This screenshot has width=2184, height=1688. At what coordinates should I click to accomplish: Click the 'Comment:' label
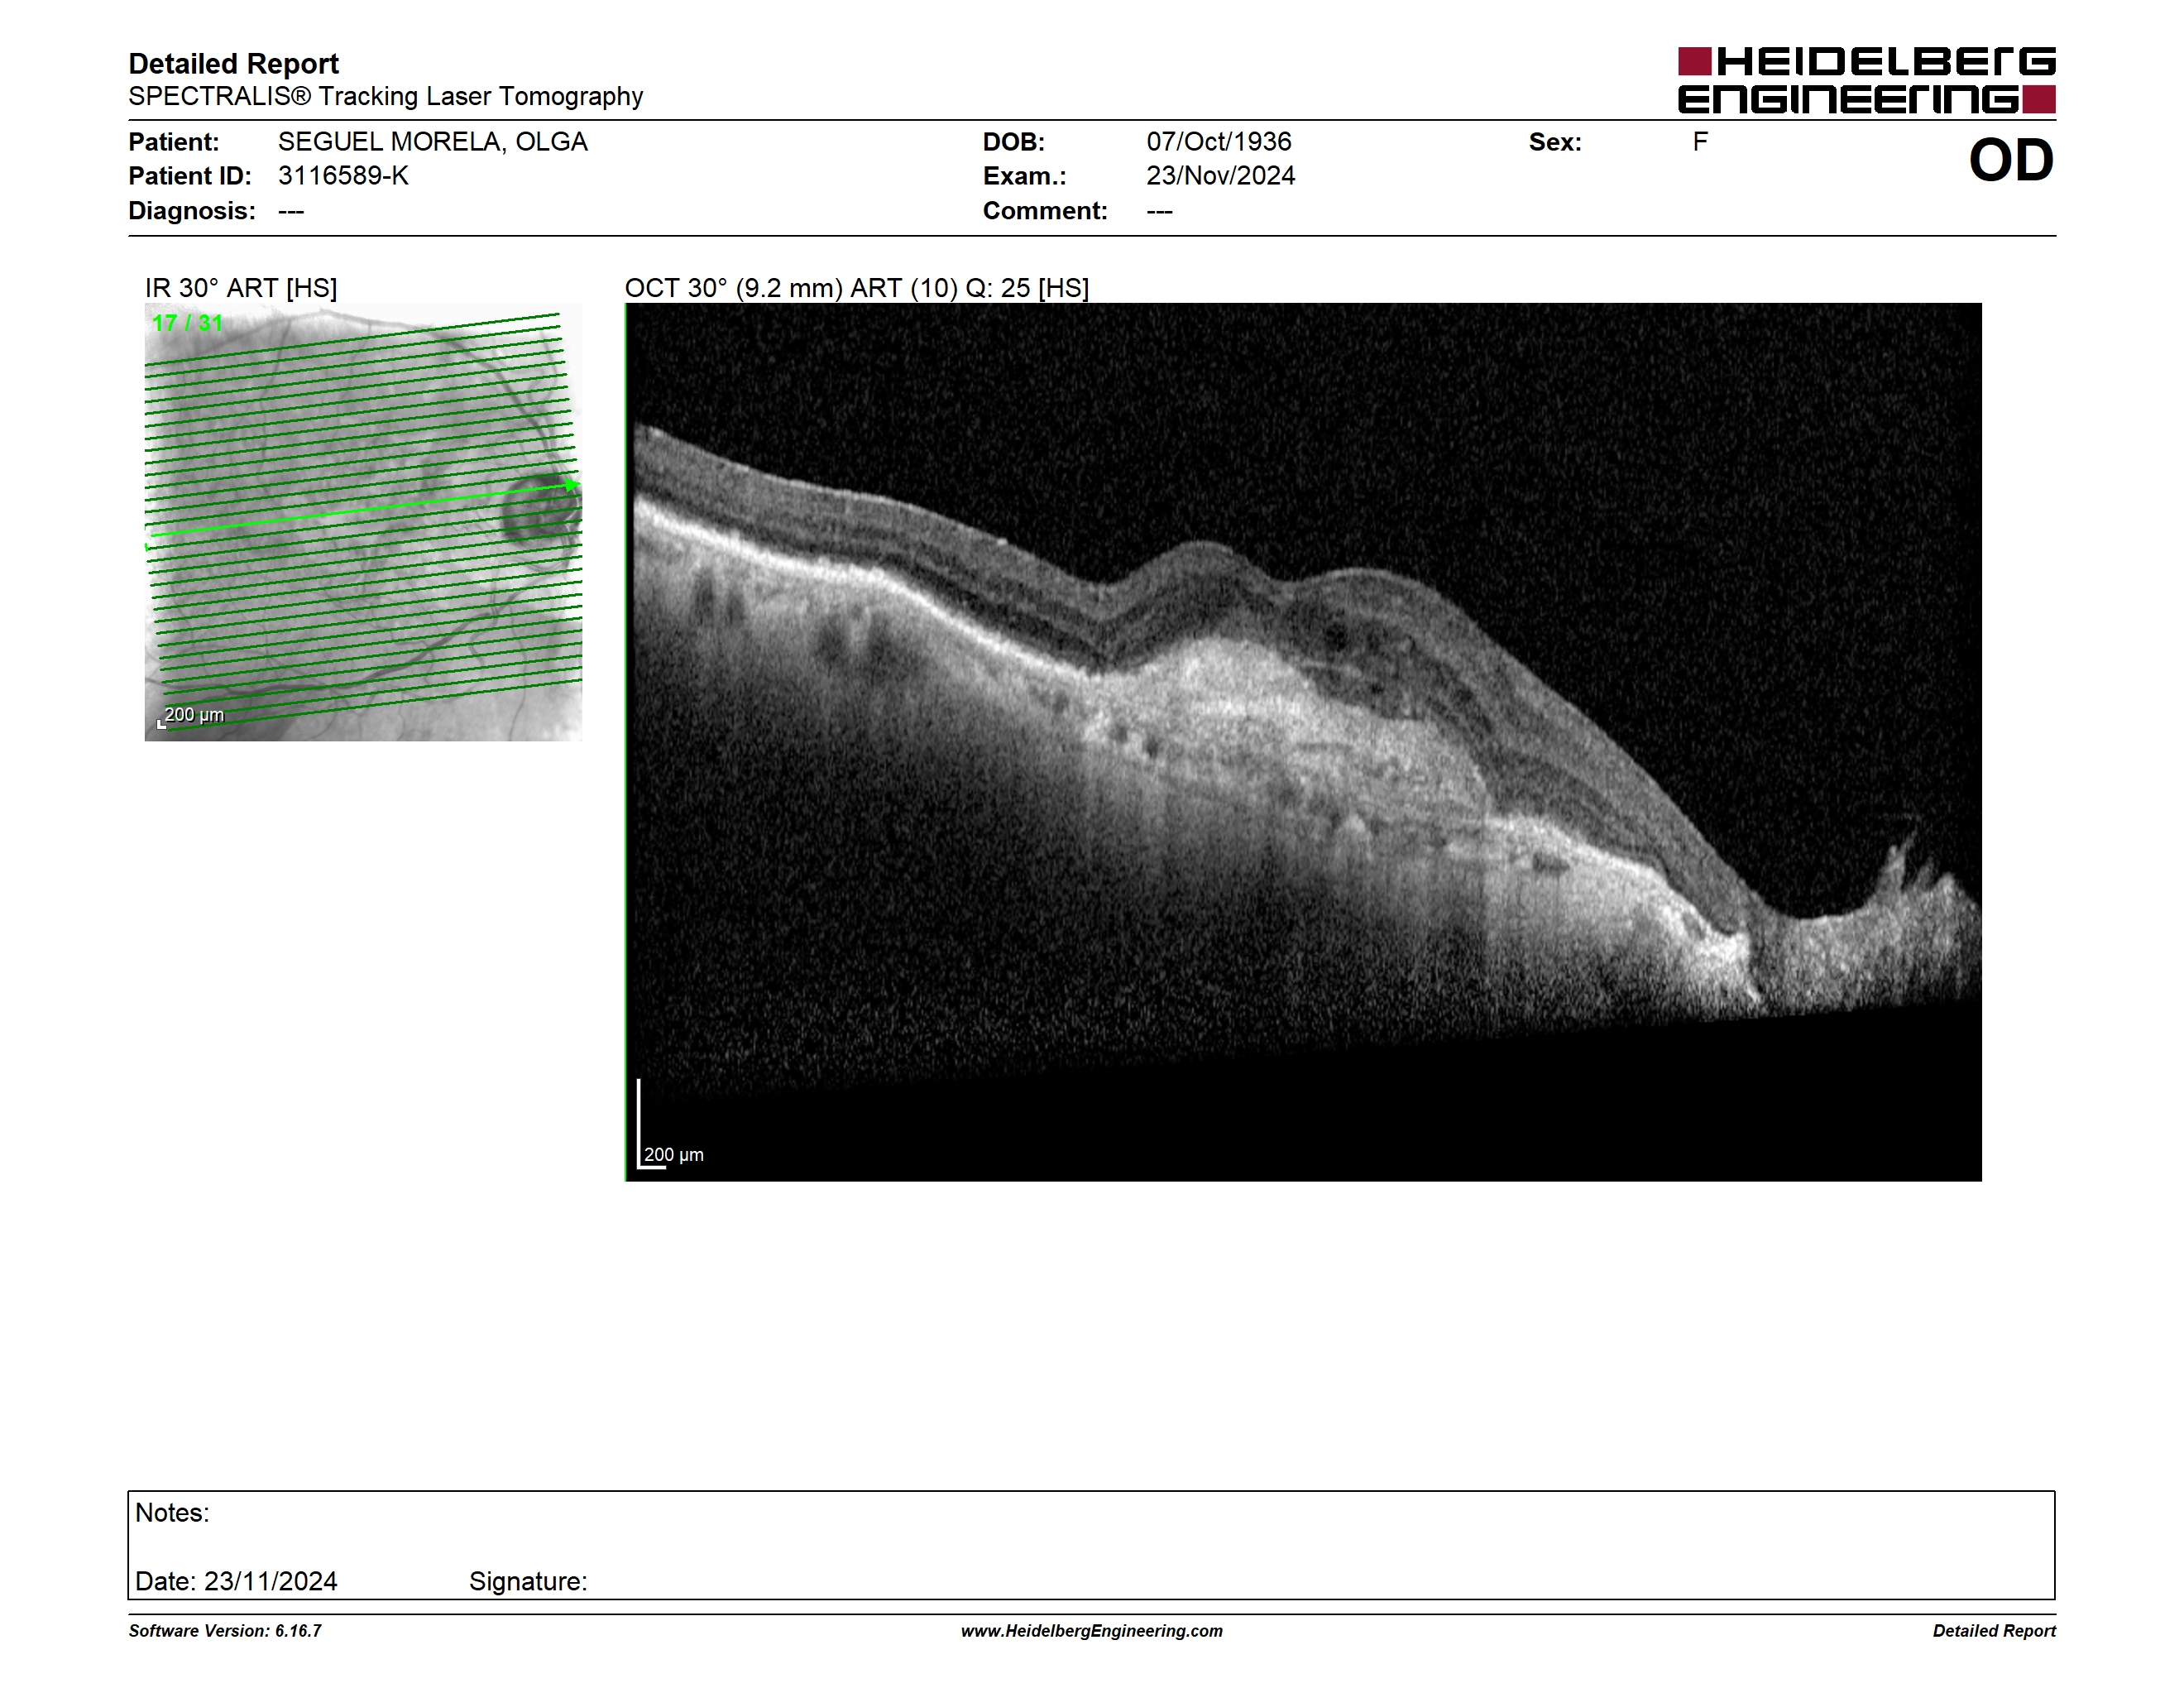point(1045,211)
